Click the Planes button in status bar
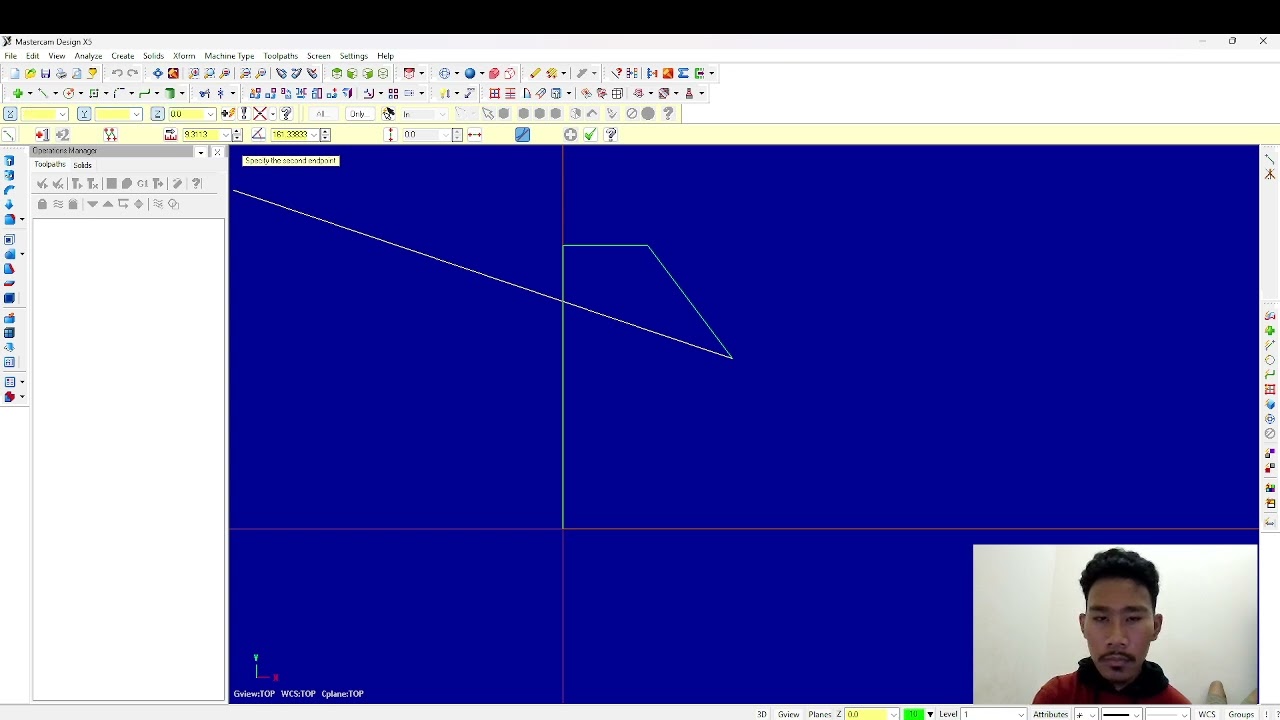 pos(820,714)
